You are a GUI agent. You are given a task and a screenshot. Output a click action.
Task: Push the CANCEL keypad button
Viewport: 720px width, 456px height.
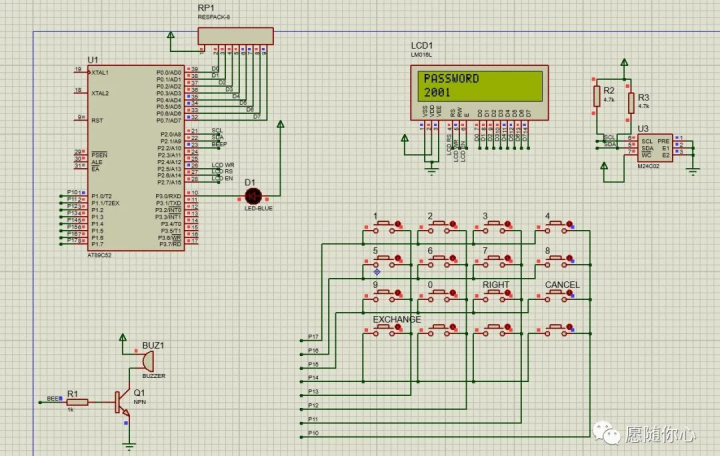tap(556, 295)
